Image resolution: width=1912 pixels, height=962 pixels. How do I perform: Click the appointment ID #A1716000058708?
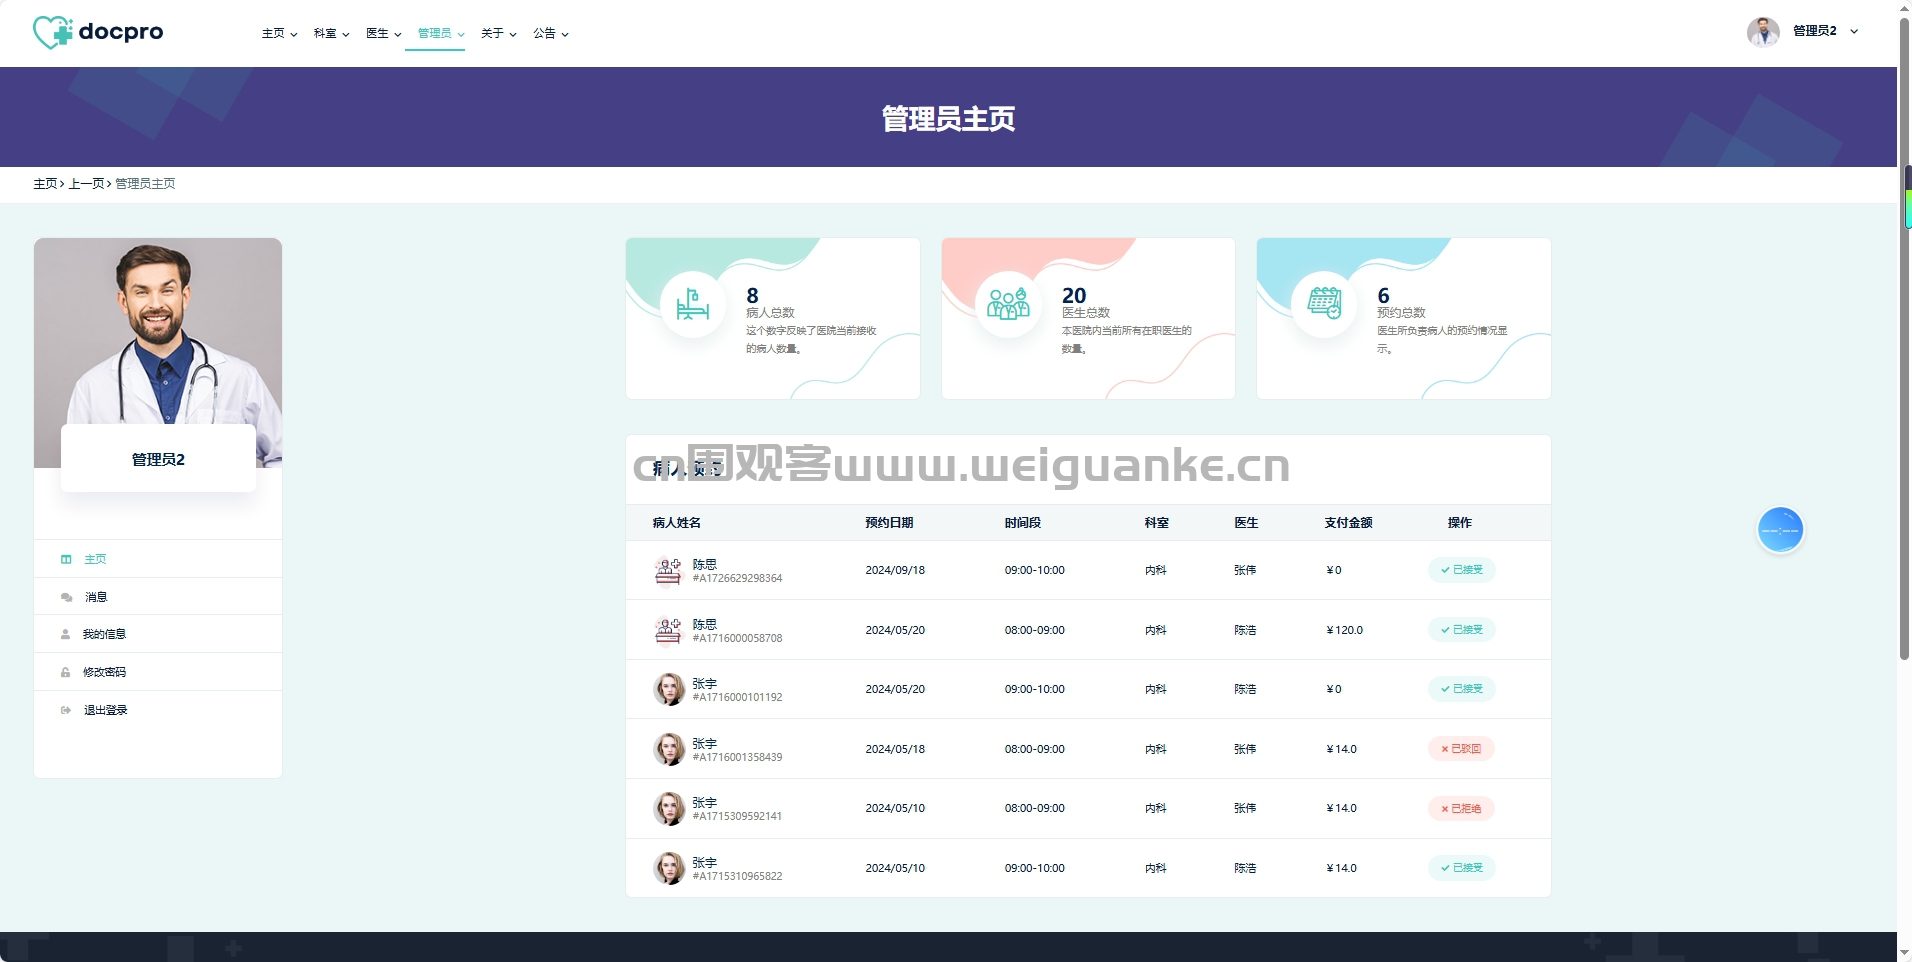[x=737, y=638]
